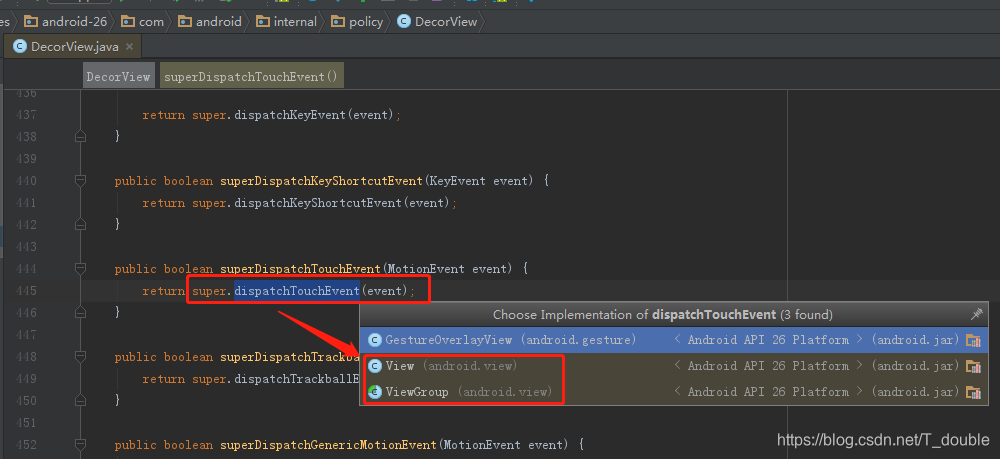Click the superDispatchTouchEvent() structure breadcrumb
The height and width of the screenshot is (459, 1000).
(251, 76)
